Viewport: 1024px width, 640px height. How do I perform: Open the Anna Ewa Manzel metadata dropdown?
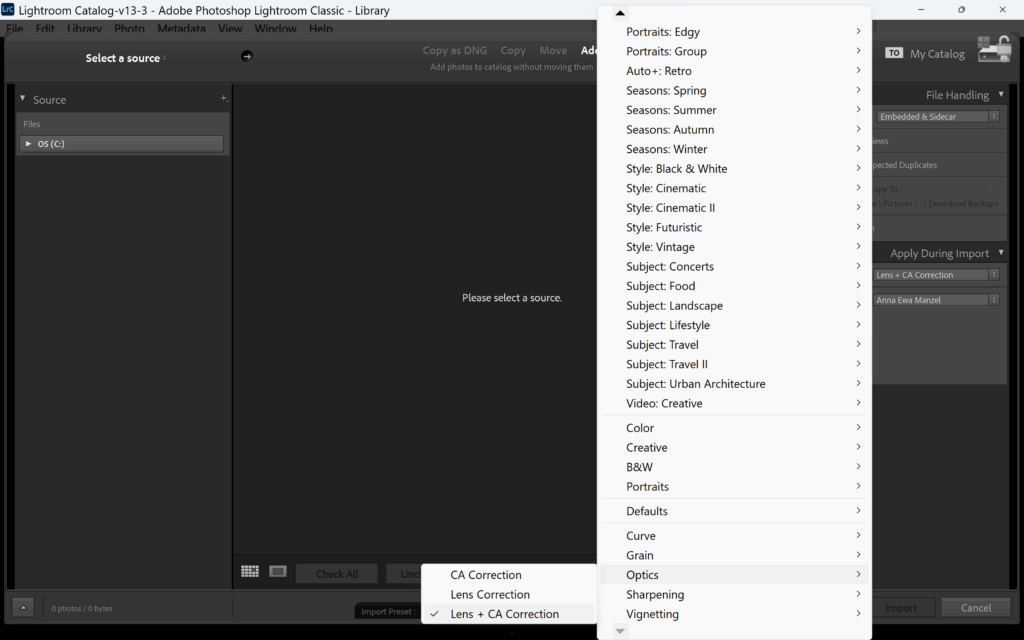pyautogui.click(x=936, y=300)
